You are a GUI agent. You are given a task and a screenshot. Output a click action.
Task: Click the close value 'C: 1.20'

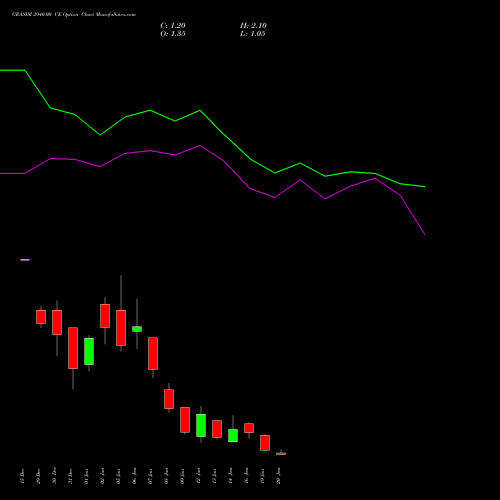pos(173,26)
